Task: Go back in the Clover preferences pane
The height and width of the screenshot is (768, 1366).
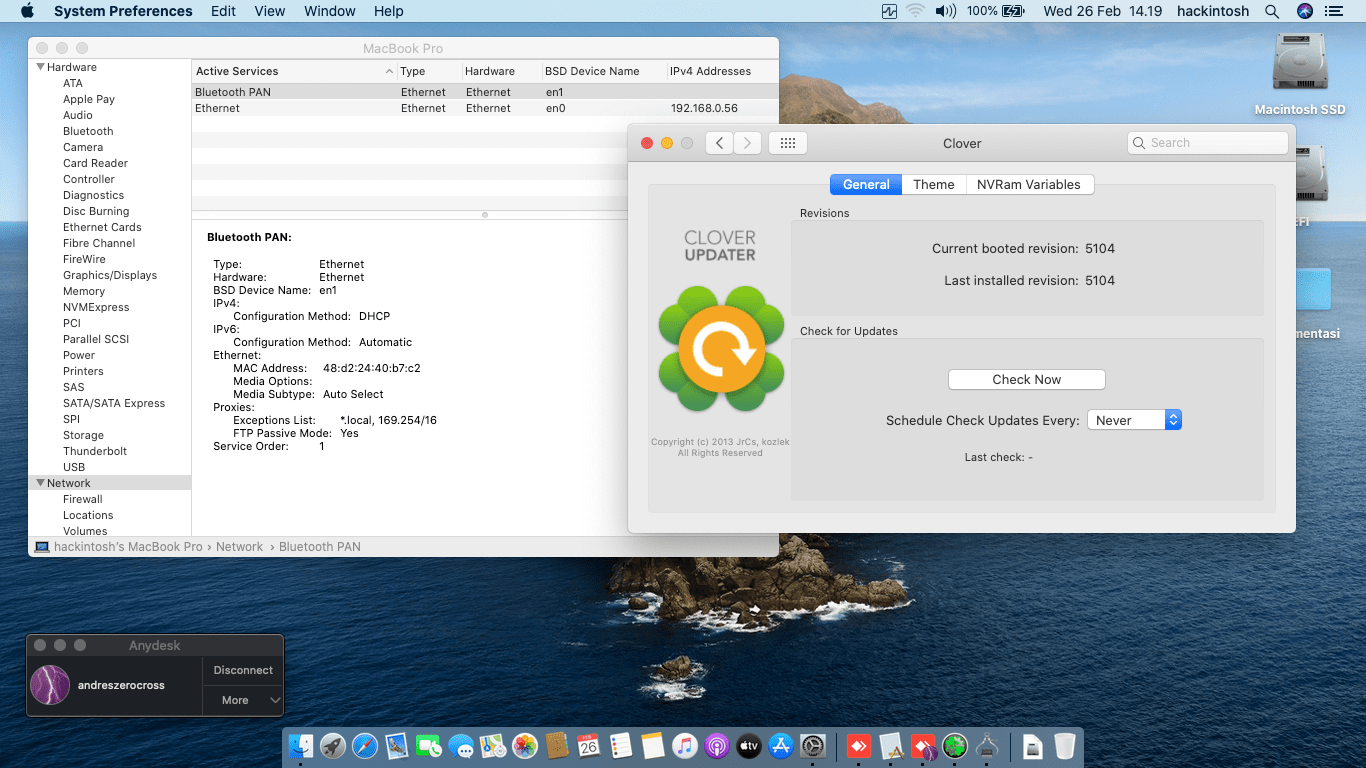Action: point(719,143)
